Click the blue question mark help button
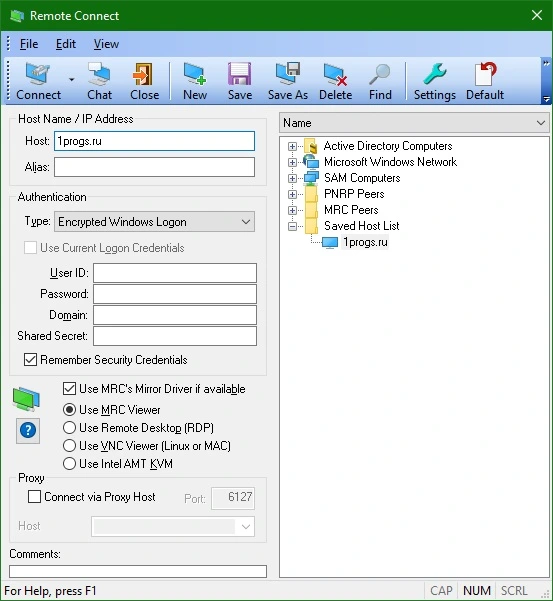 click(28, 430)
